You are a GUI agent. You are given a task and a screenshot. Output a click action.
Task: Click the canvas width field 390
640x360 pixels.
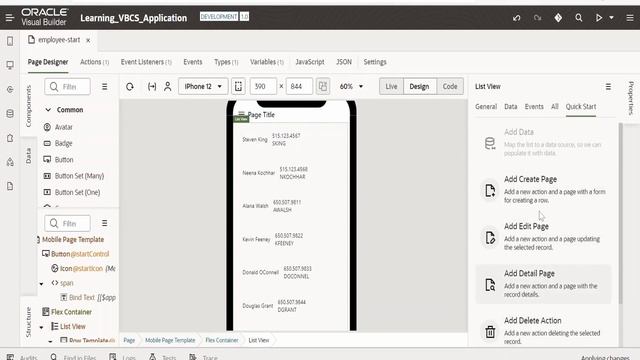[x=263, y=87]
